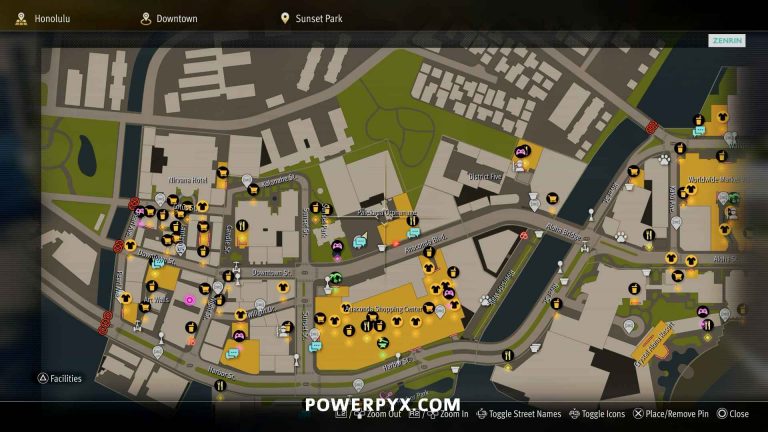Select the Anaconda Shopping Center label
Viewport: 768px width, 432px height.
pyautogui.click(x=383, y=310)
